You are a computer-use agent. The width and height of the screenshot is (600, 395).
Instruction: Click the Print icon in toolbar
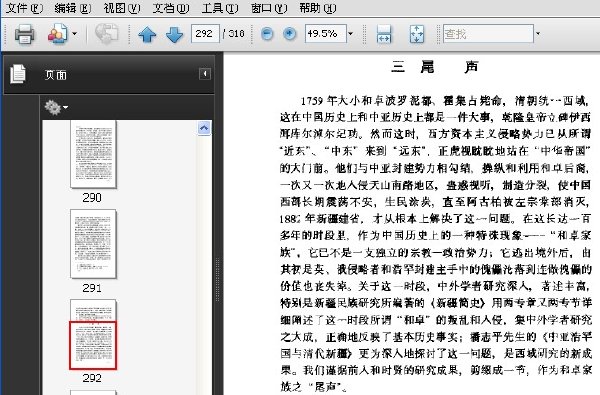click(x=24, y=34)
